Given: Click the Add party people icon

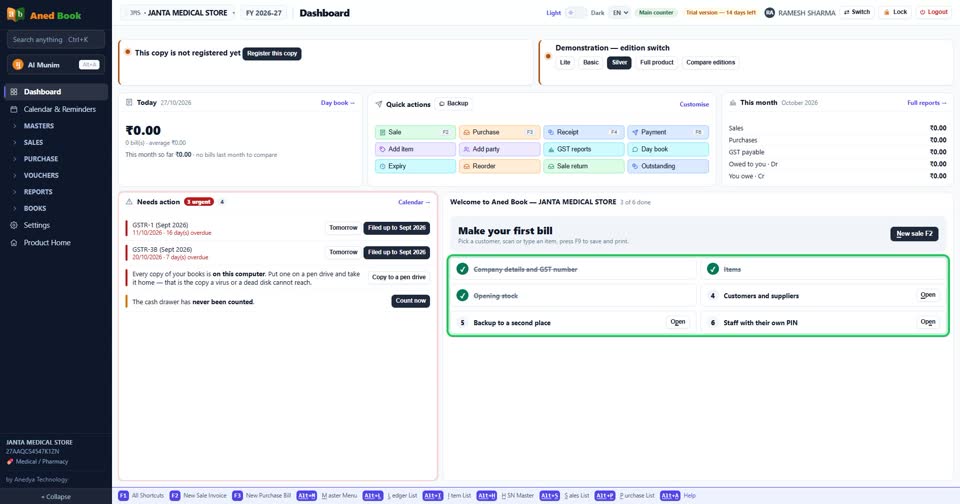Looking at the screenshot, I should click(467, 149).
